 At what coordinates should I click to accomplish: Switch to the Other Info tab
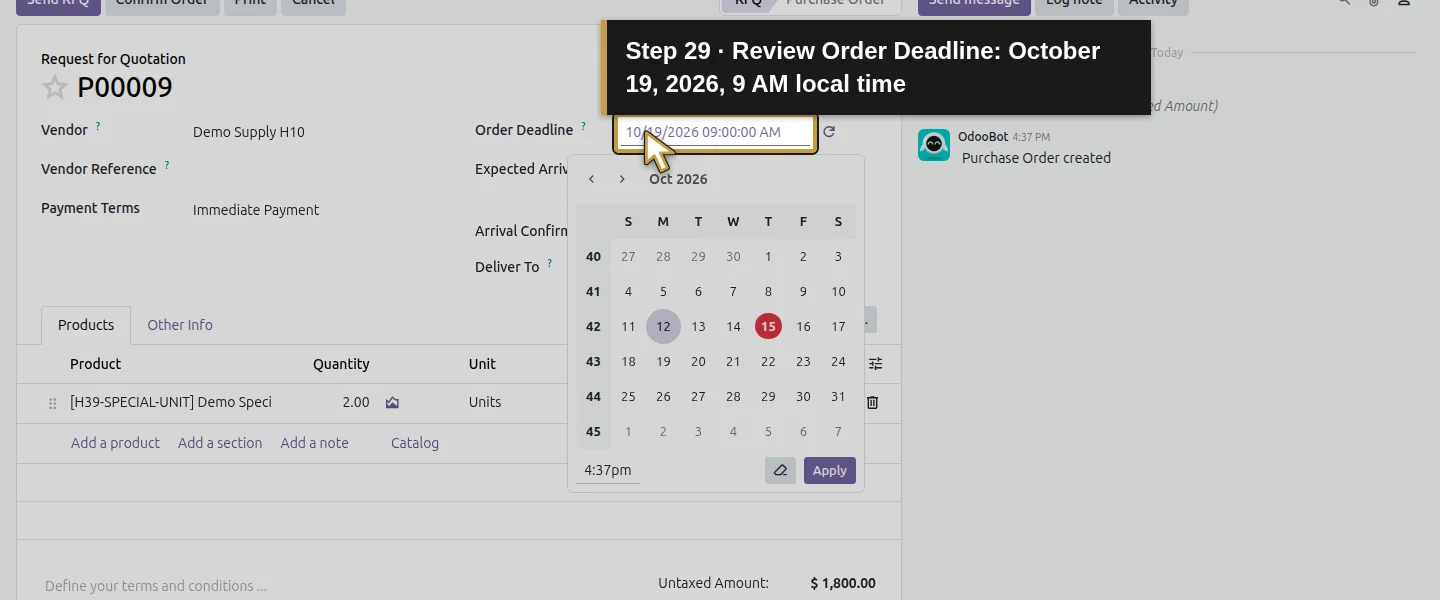180,325
